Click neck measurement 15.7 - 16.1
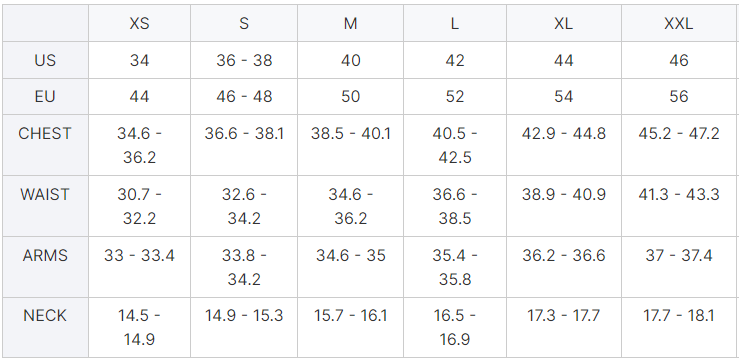Image resolution: width=739 pixels, height=362 pixels. (351, 316)
